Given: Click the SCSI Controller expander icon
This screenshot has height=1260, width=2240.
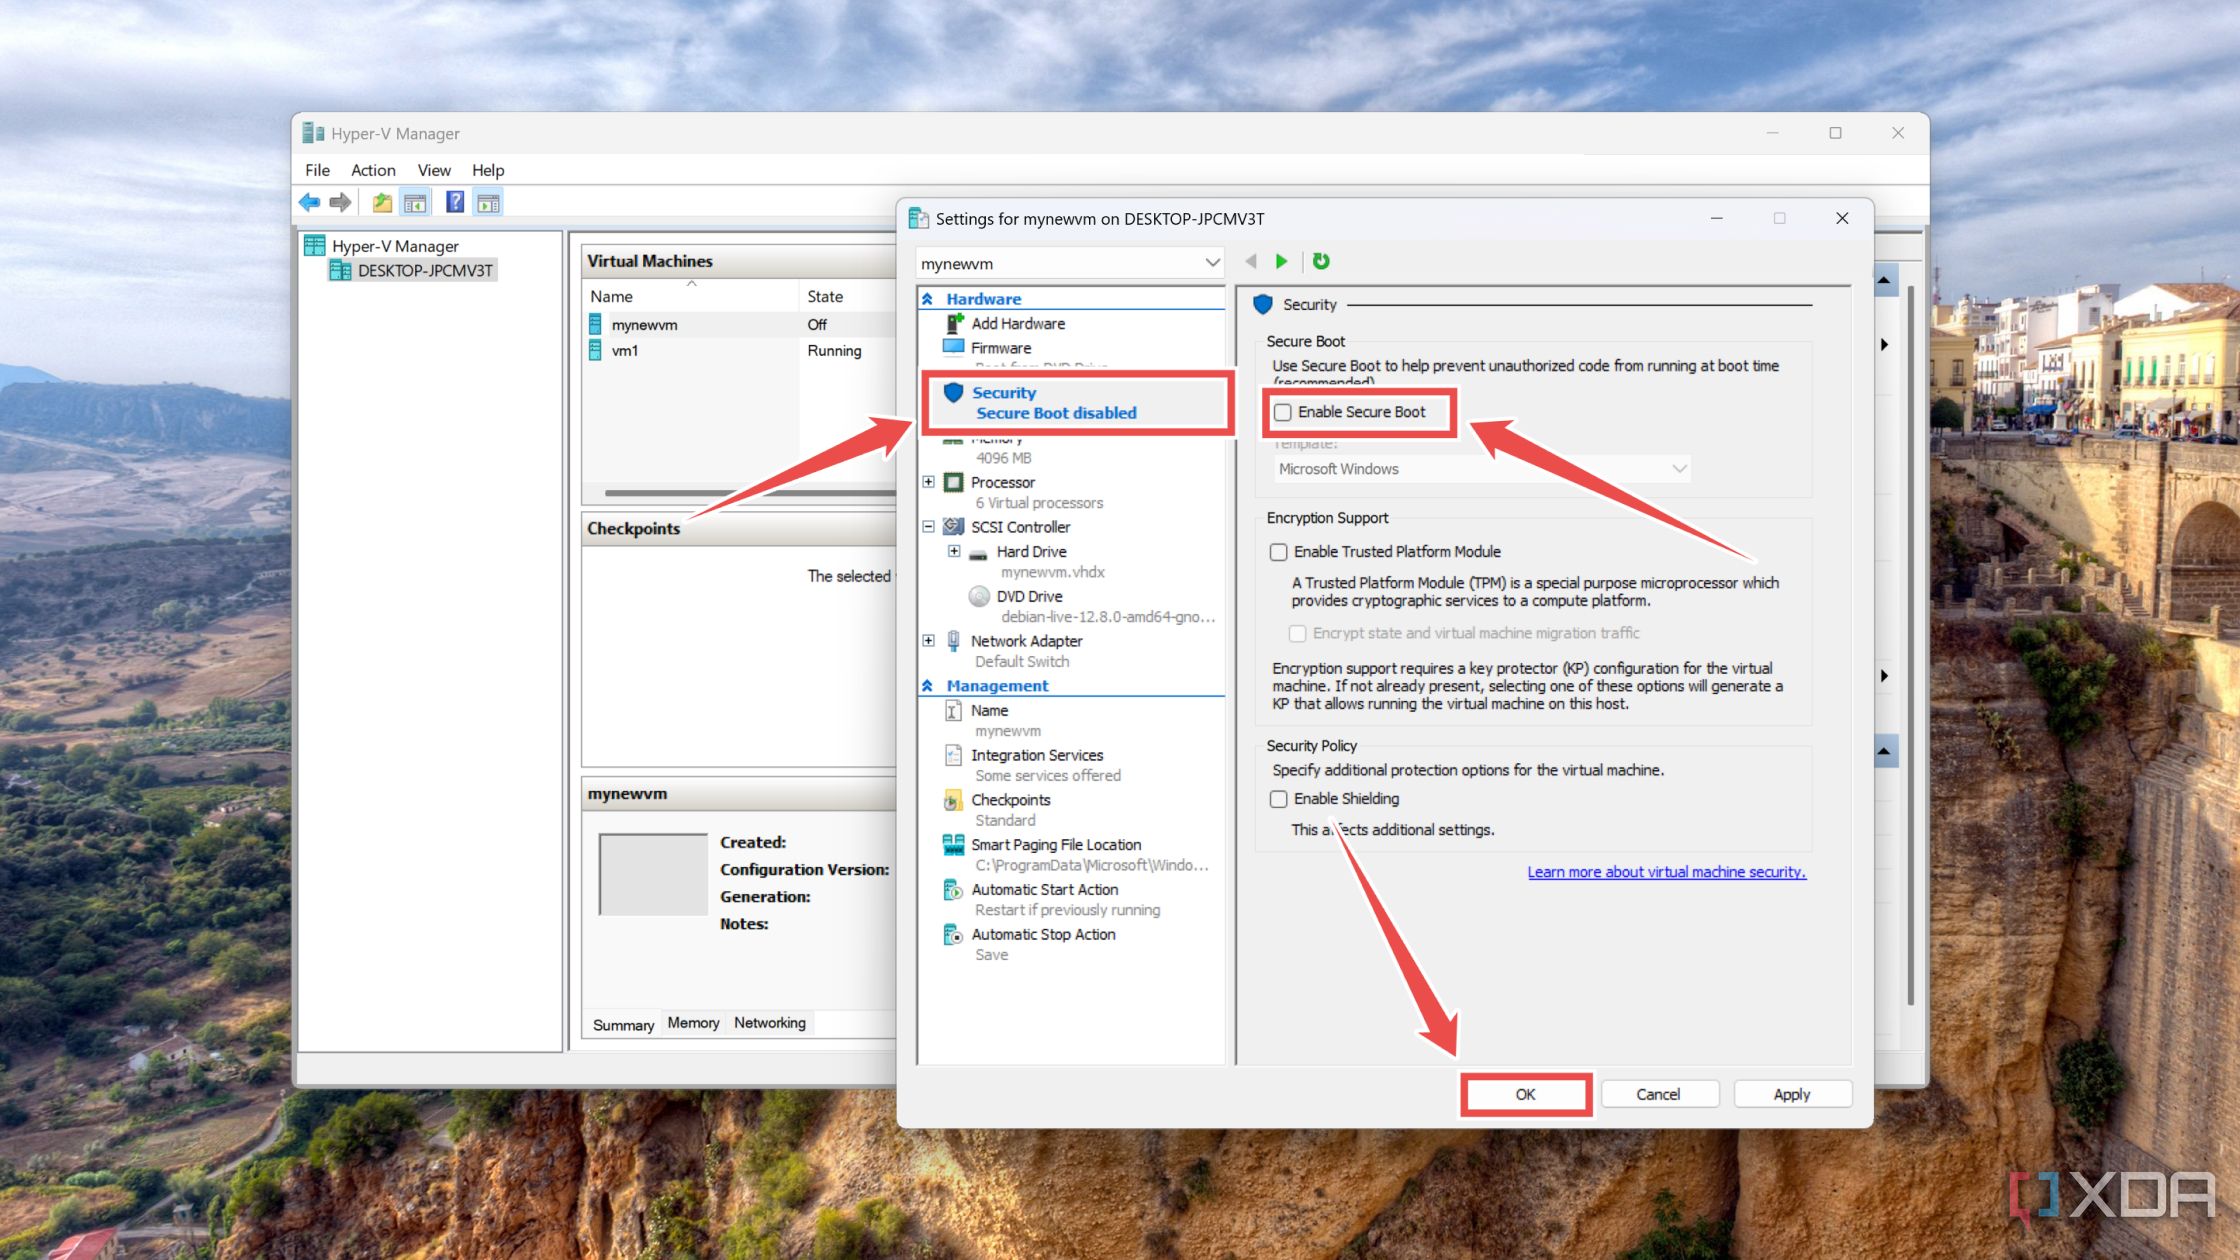Looking at the screenshot, I should (937, 526).
